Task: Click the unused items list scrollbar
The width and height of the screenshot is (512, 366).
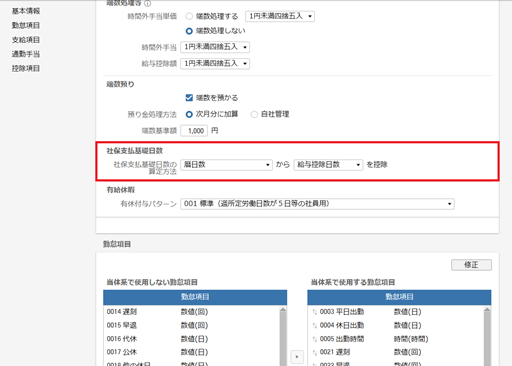Action: coord(283,336)
